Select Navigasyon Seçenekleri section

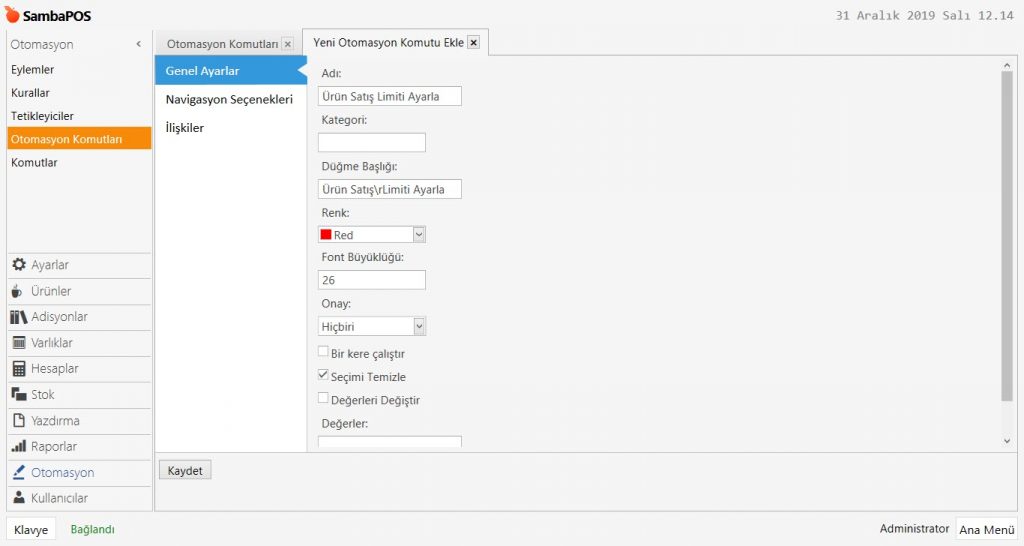[229, 100]
